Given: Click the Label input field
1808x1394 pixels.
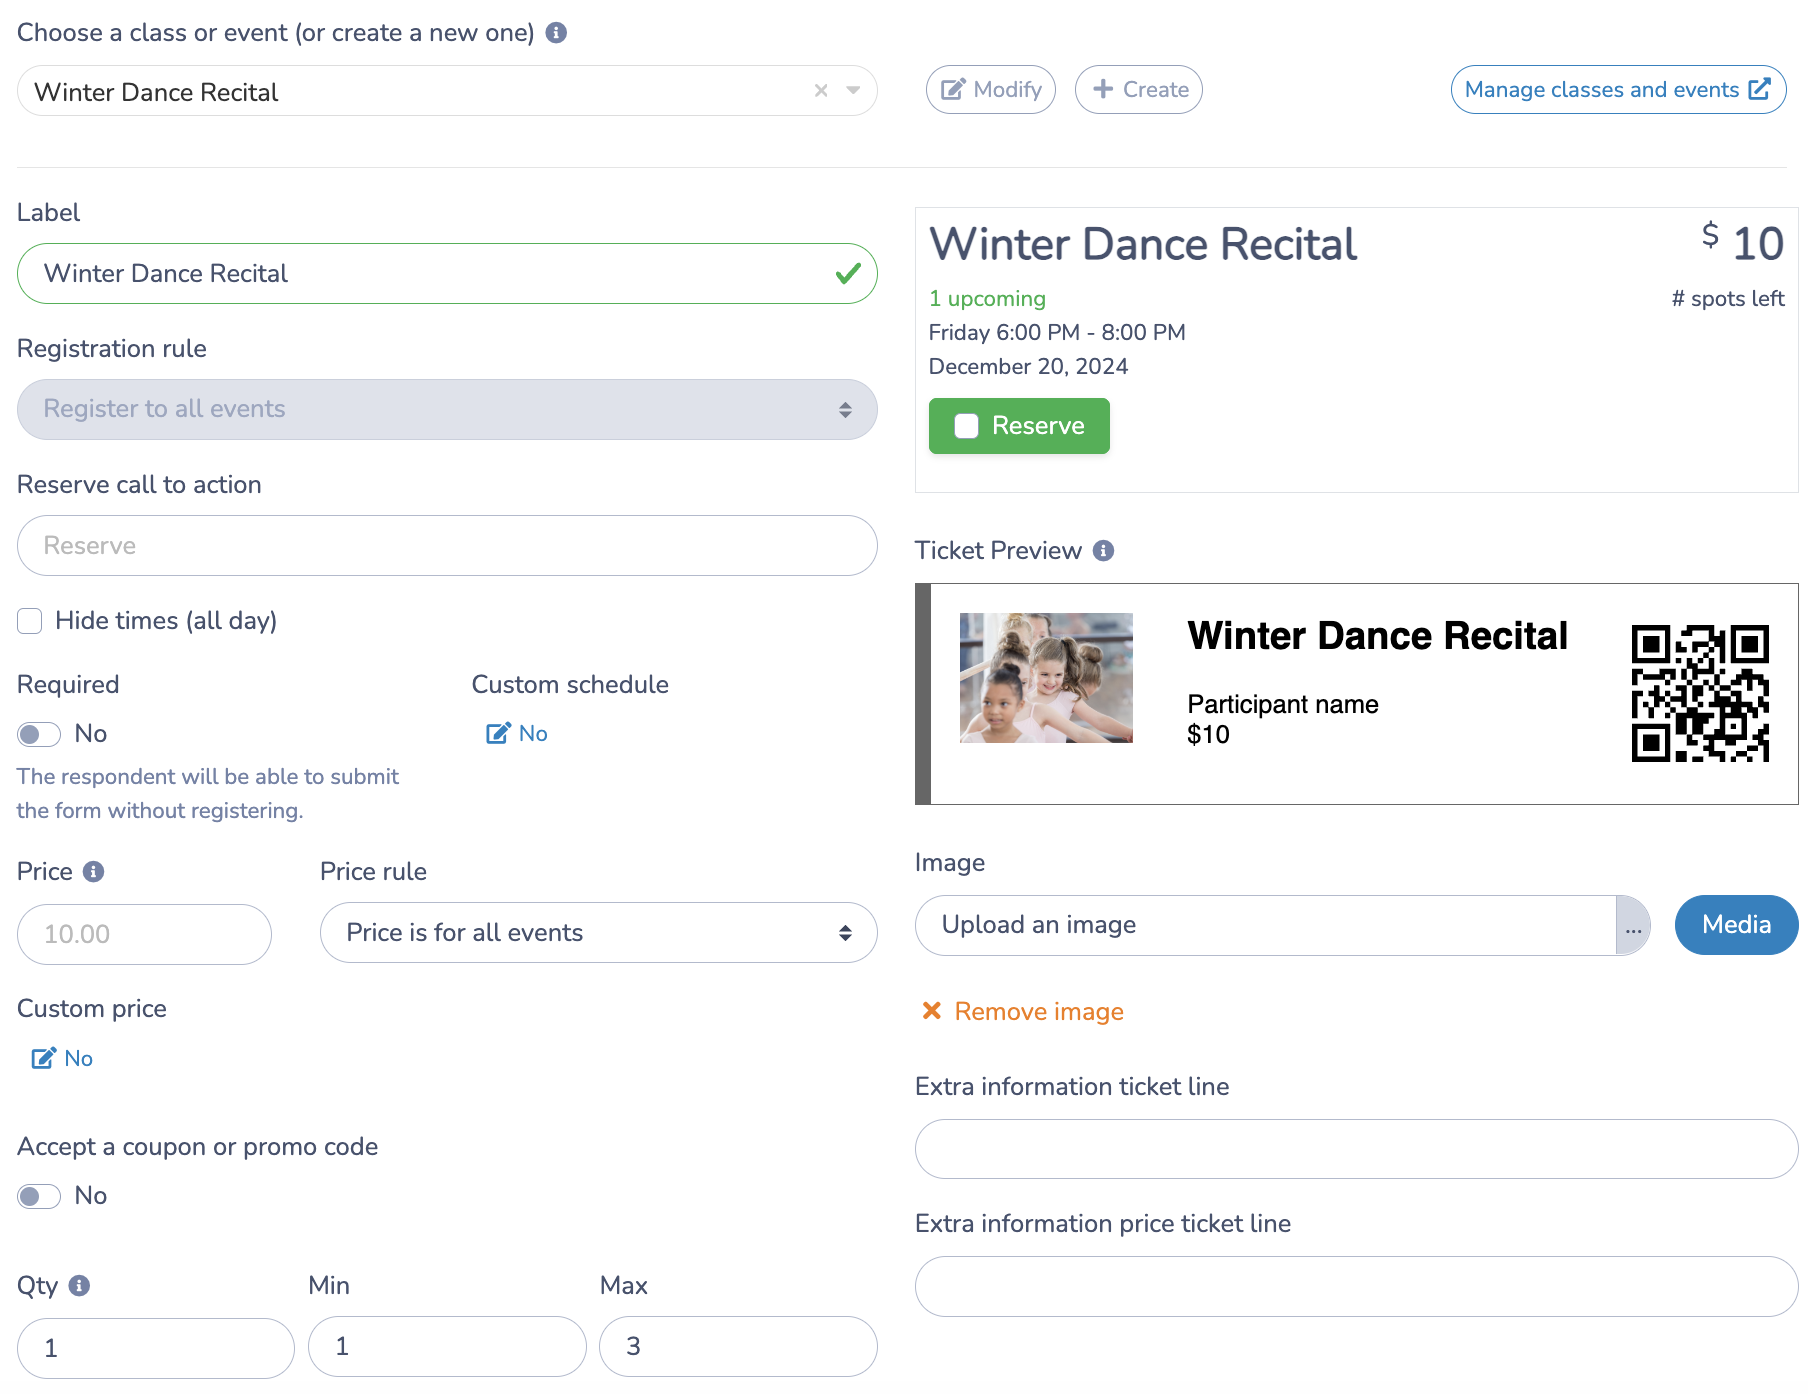Looking at the screenshot, I should point(447,274).
